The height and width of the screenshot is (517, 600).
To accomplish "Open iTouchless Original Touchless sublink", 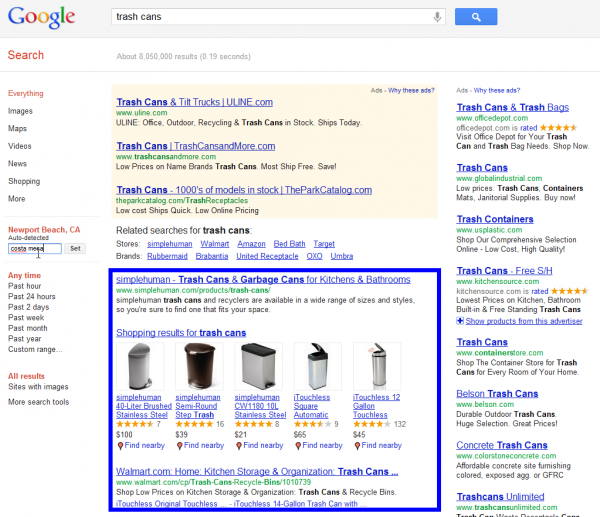I will click(171, 504).
